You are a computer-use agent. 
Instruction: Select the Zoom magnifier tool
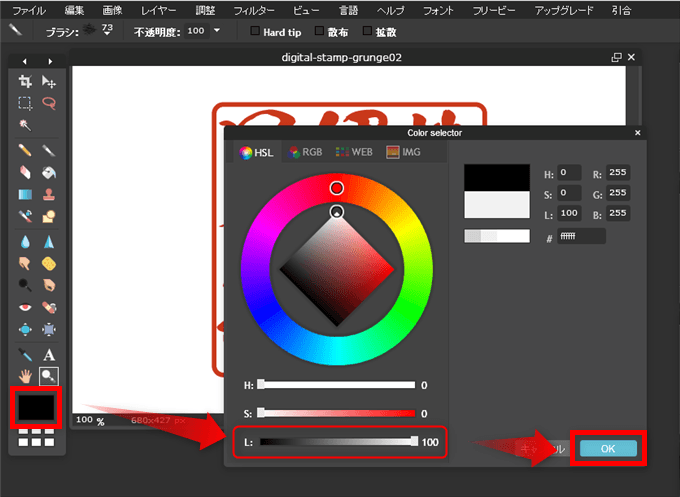click(x=49, y=376)
